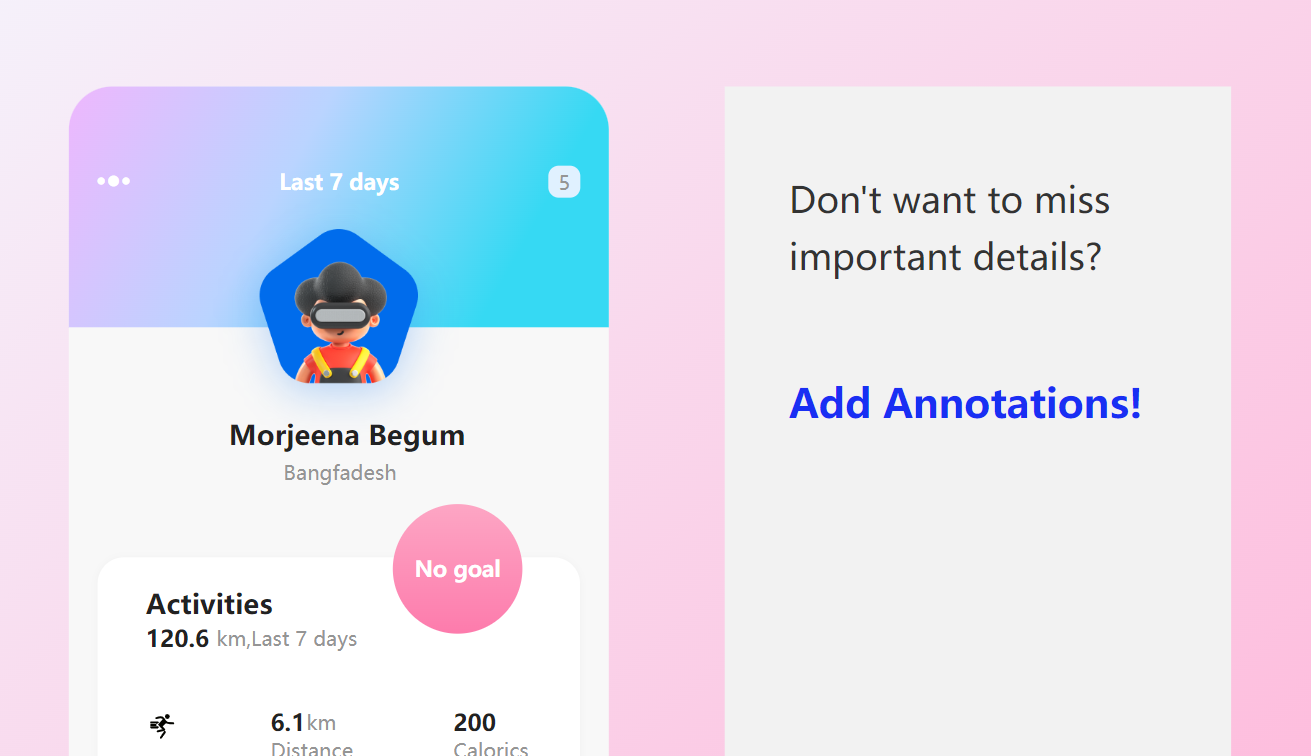
Task: Open the Activities heading
Action: tap(209, 604)
